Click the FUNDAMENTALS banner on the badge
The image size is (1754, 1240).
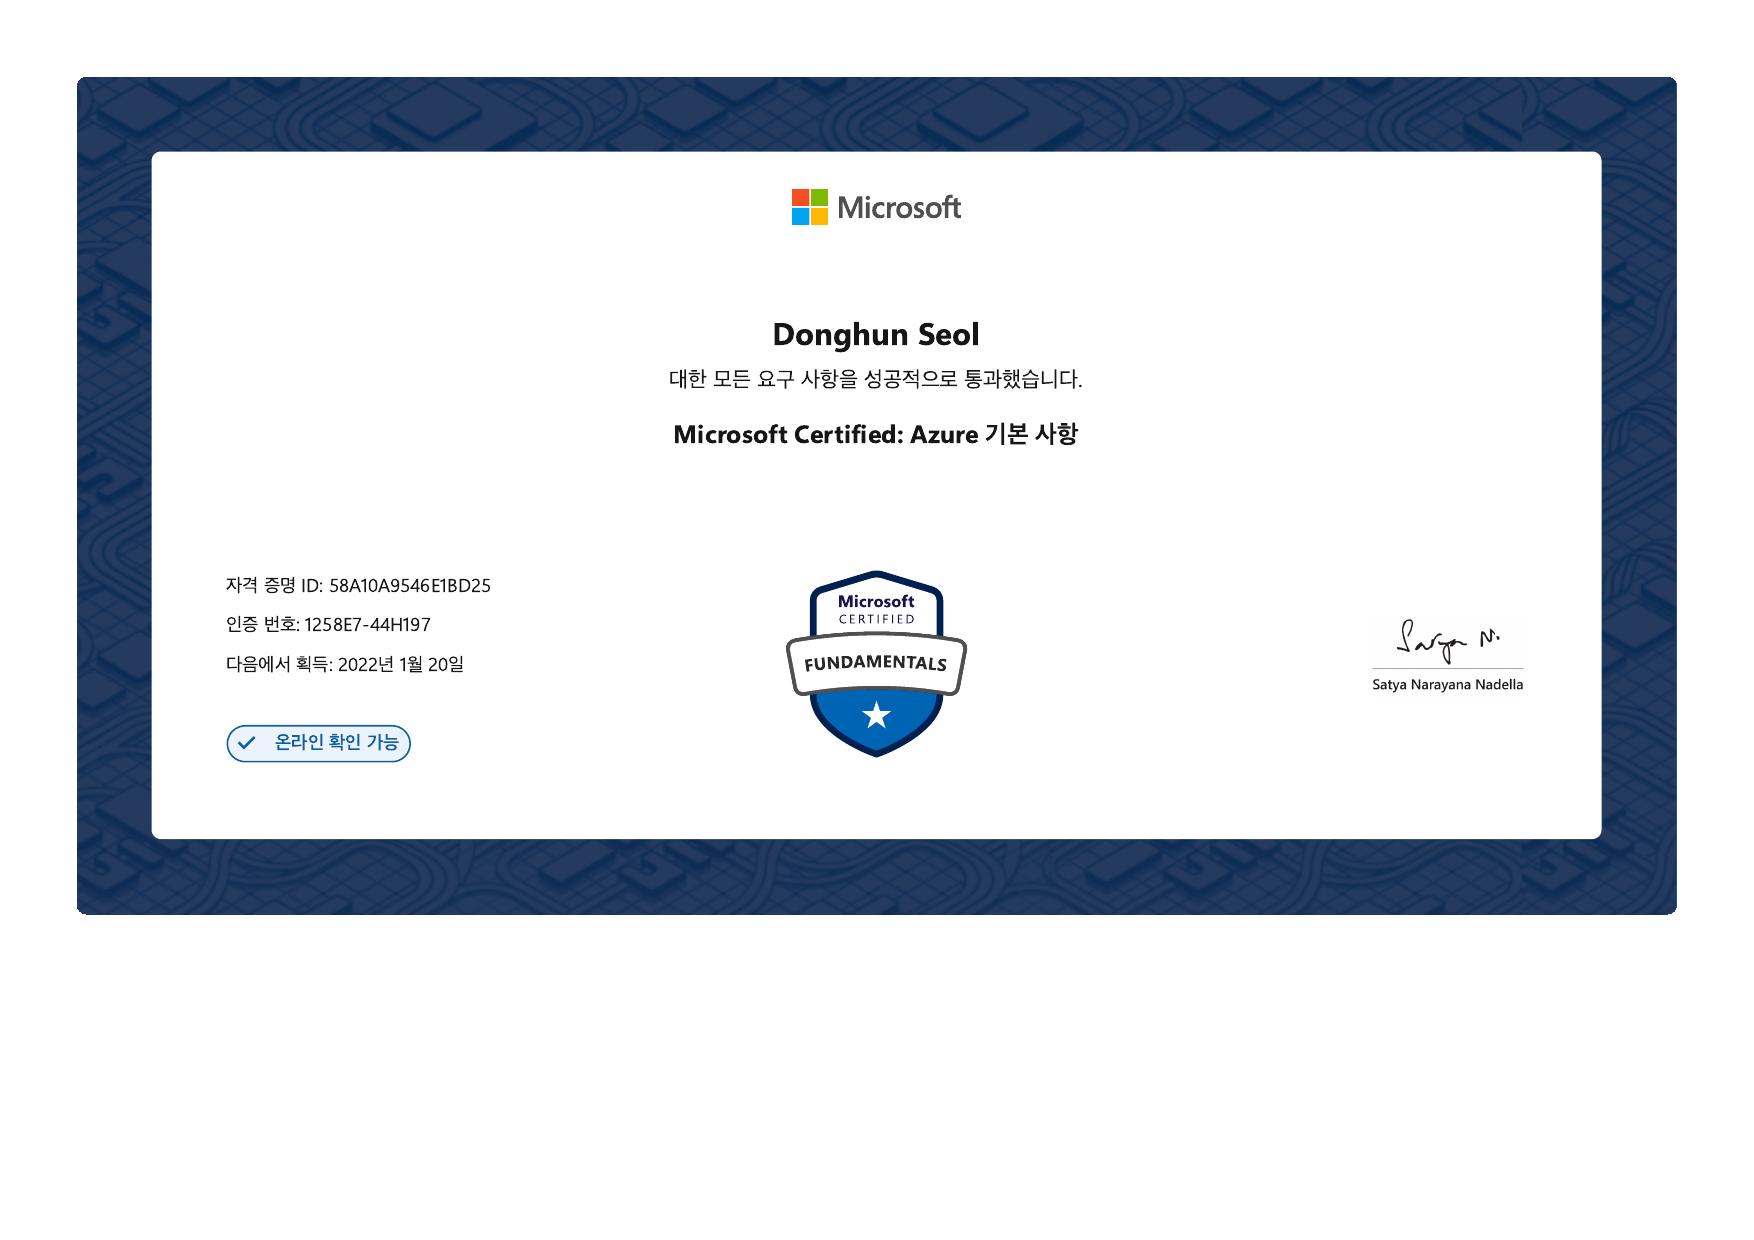click(875, 663)
